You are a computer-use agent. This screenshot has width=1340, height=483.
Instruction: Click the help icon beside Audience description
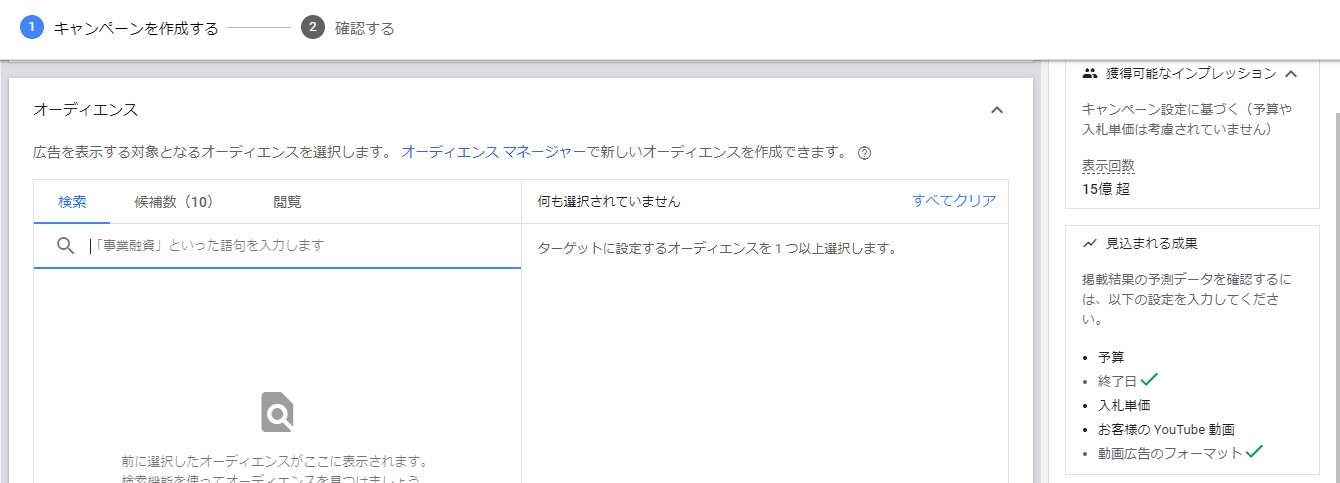(x=865, y=153)
